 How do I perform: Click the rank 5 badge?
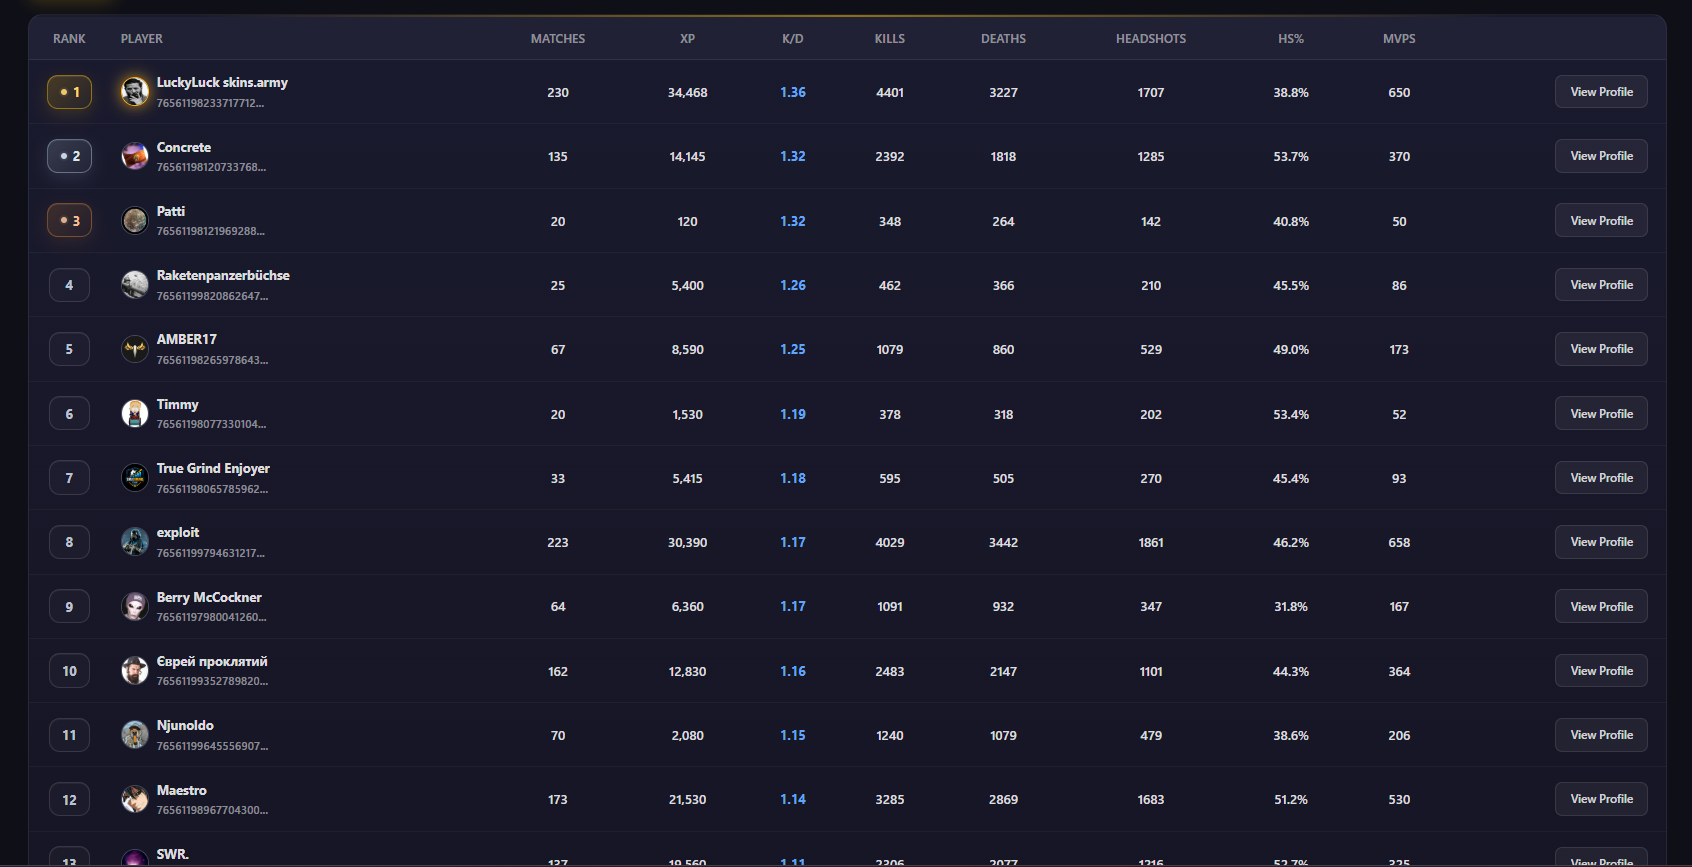[x=69, y=349]
